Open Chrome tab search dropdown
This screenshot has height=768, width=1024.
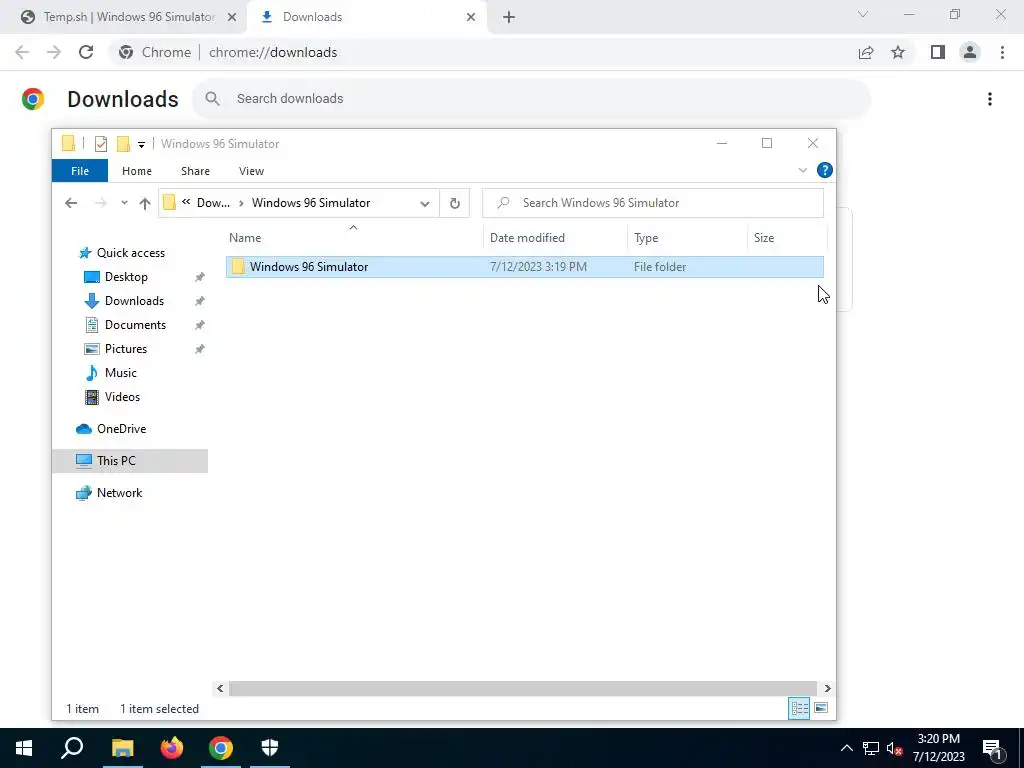coord(863,14)
